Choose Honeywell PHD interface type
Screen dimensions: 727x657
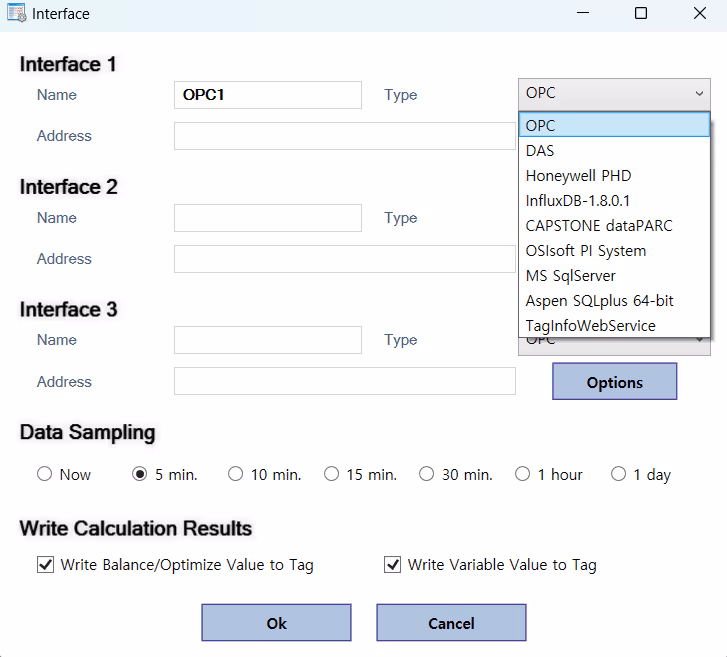614,176
